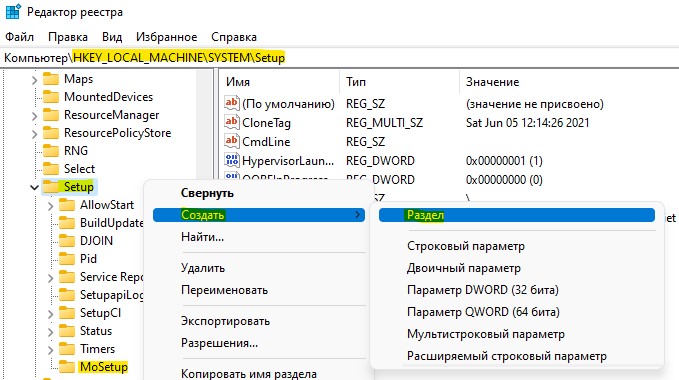Sort values by the Значение column header
679x380 pixels.
point(569,82)
